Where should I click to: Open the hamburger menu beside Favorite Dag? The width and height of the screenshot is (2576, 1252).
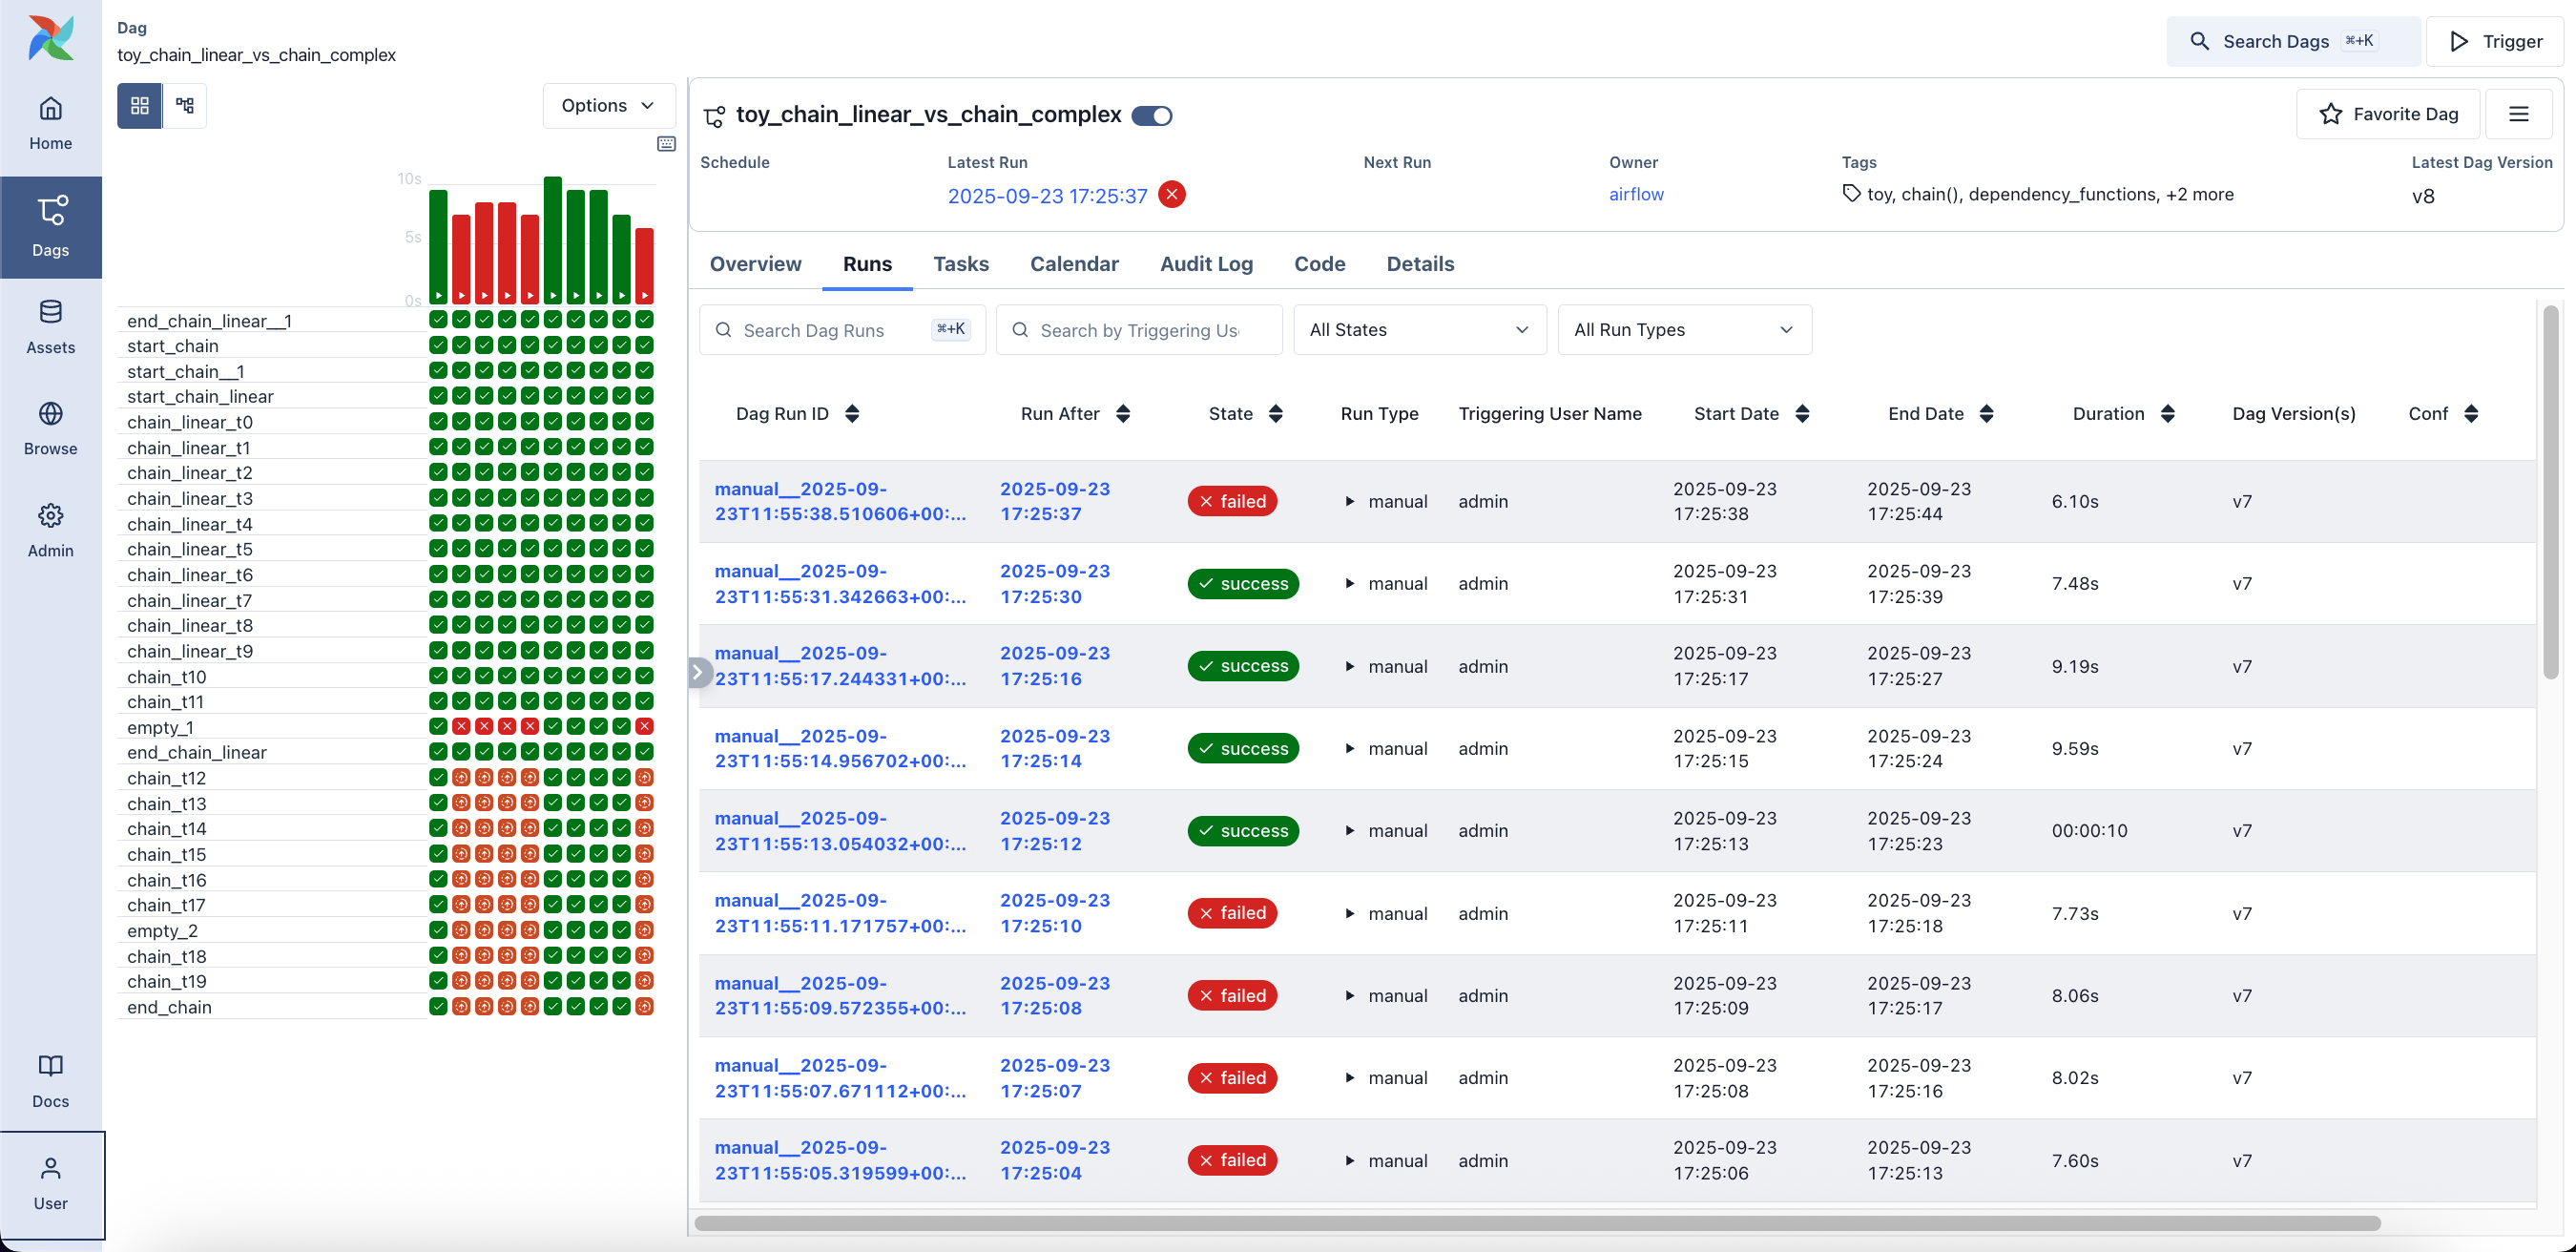[2518, 114]
